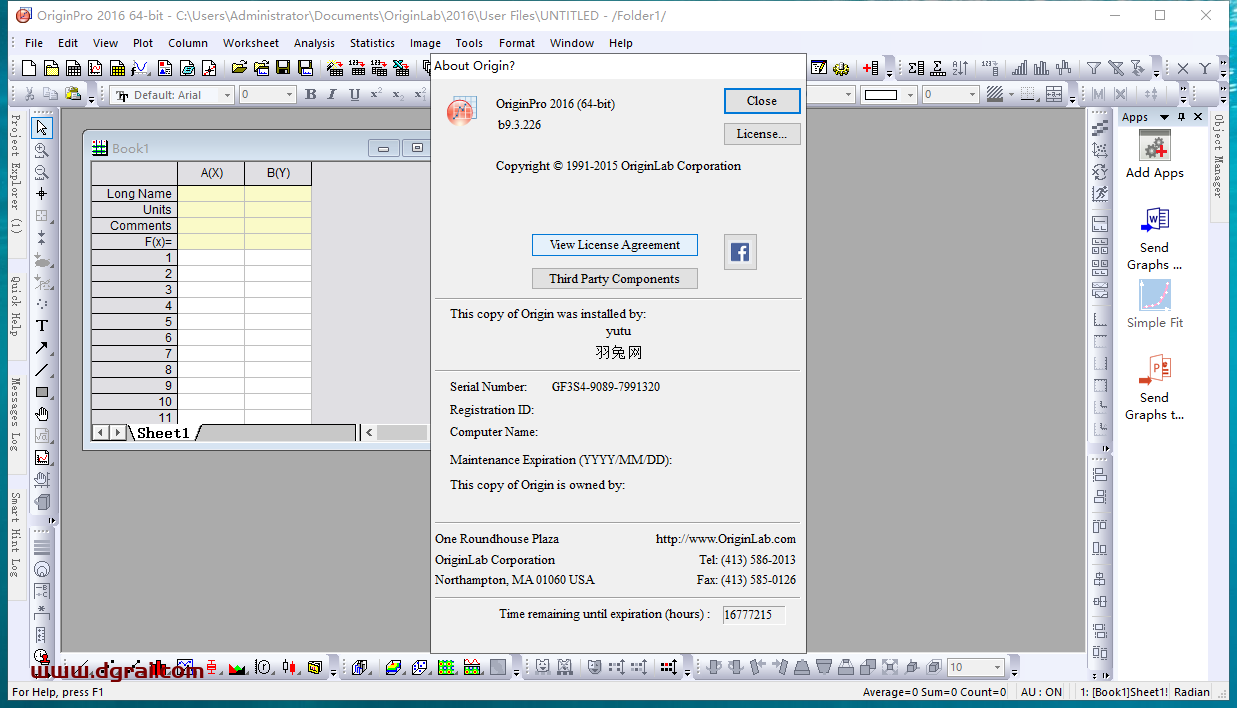
Task: Expand the font size dropdown
Action: (x=290, y=95)
